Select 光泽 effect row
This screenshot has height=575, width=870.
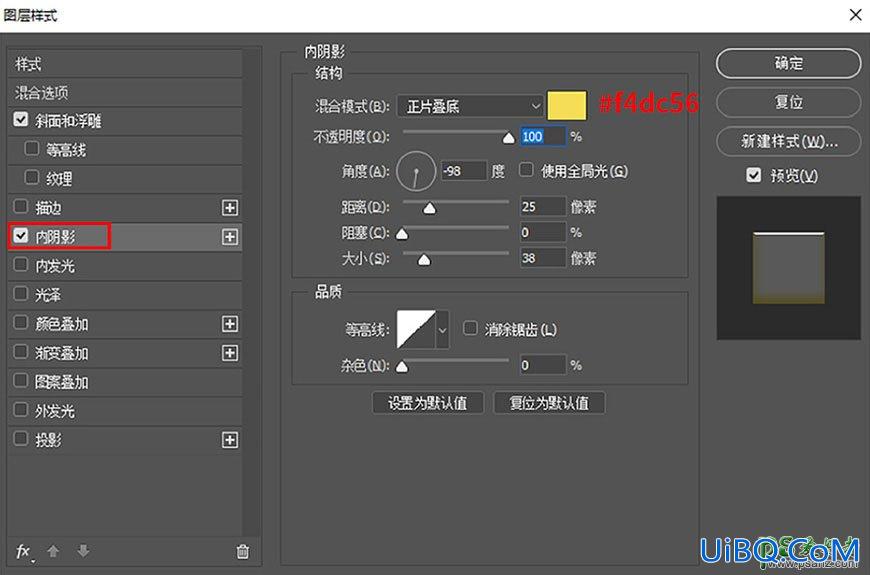pos(125,295)
